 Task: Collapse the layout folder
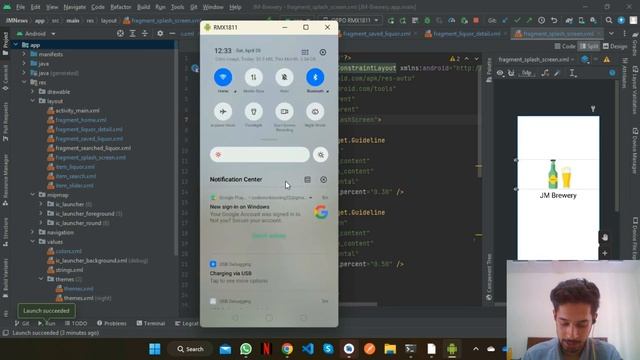[x=33, y=101]
